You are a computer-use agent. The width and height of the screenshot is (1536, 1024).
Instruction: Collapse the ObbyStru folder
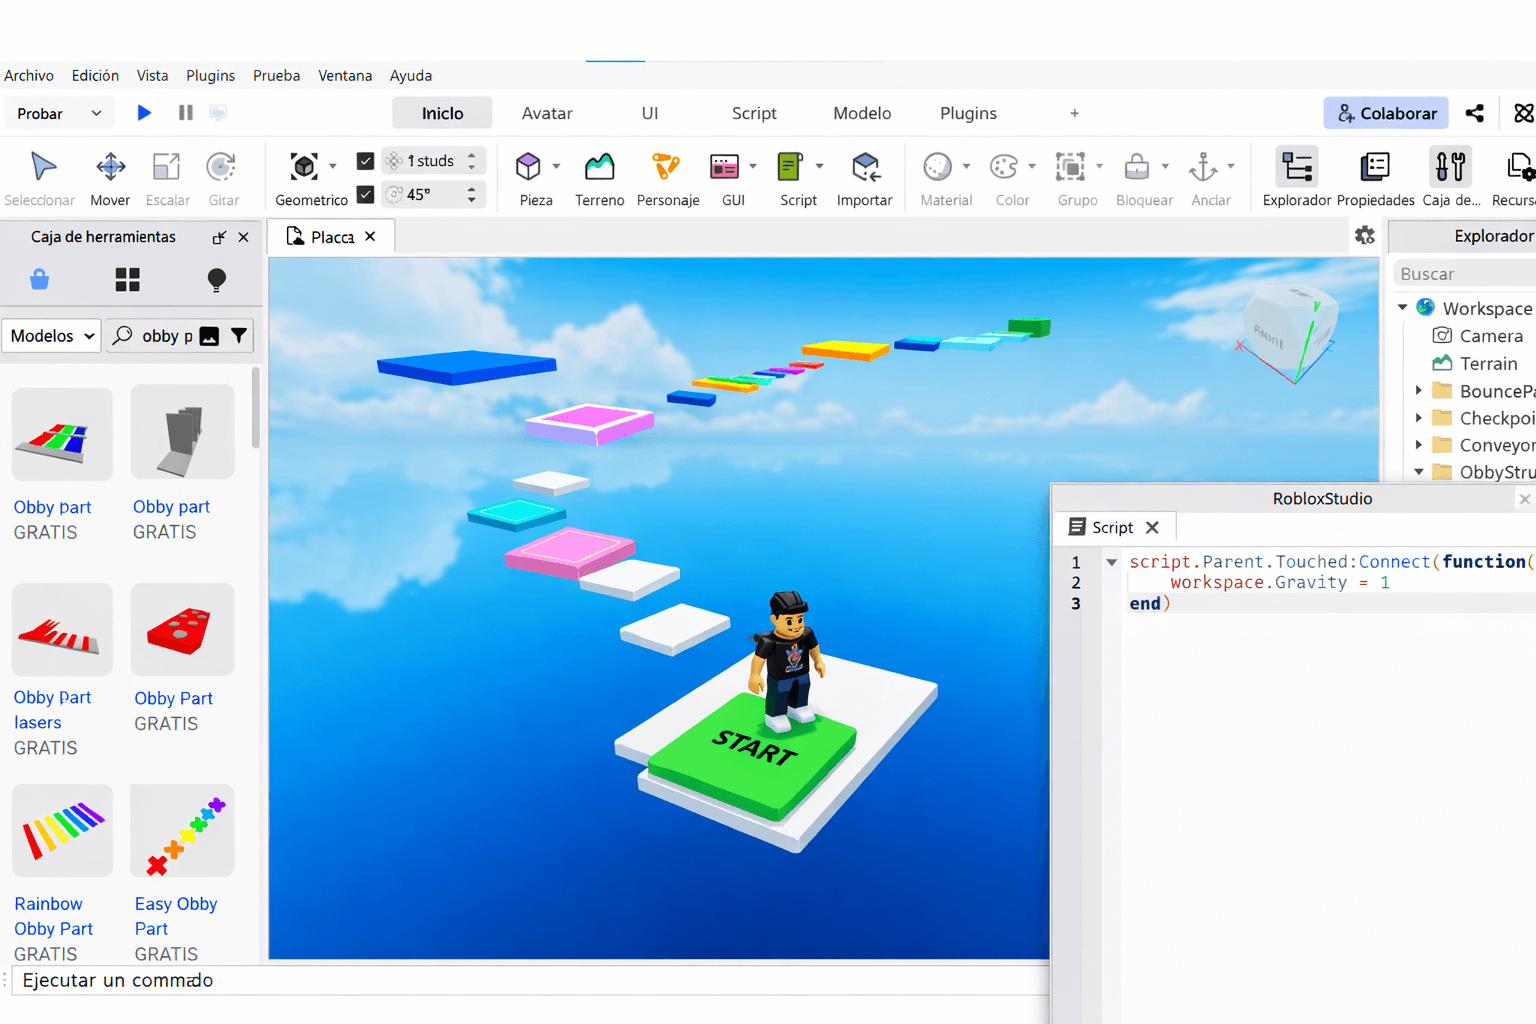pos(1418,472)
